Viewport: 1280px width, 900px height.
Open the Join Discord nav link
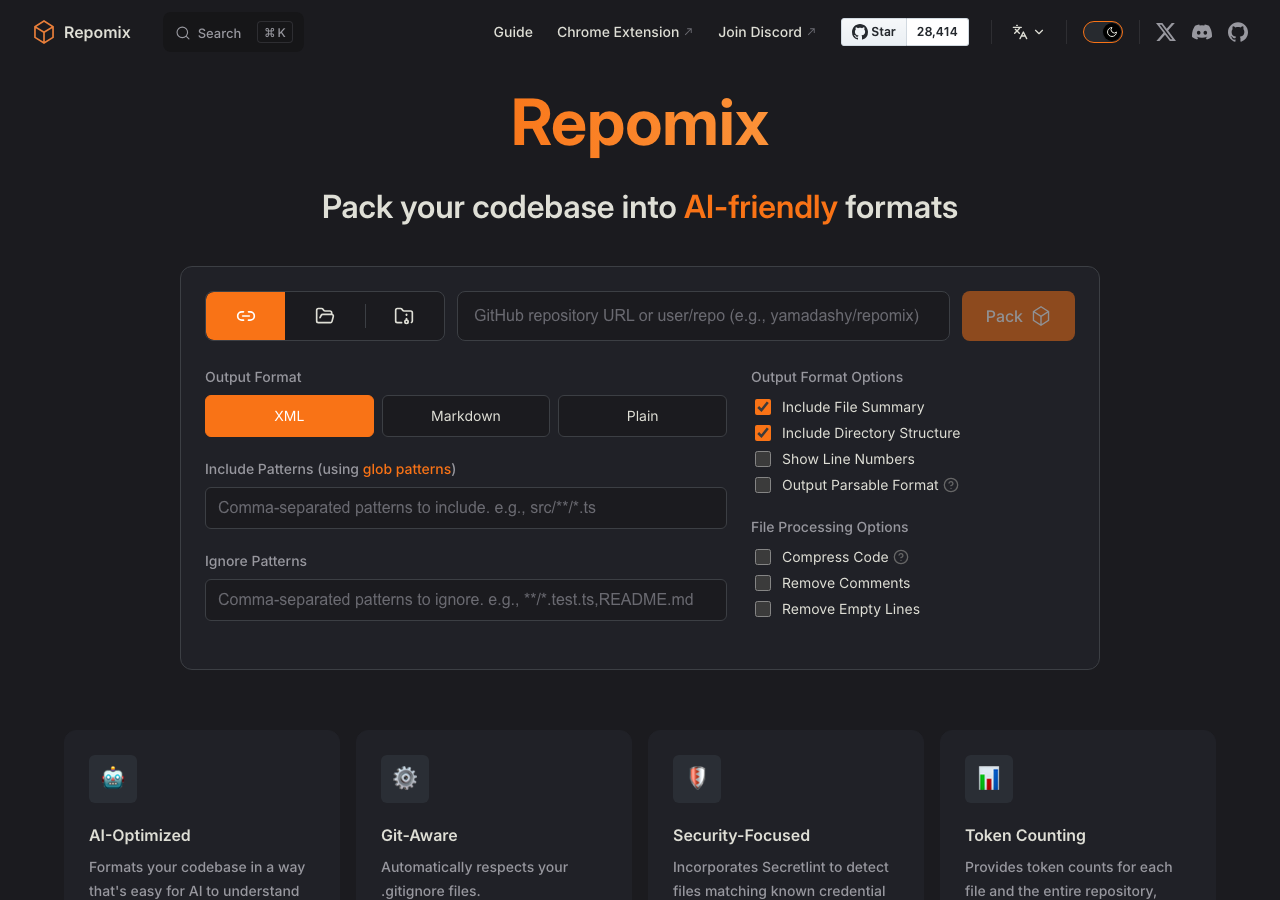pyautogui.click(x=767, y=32)
